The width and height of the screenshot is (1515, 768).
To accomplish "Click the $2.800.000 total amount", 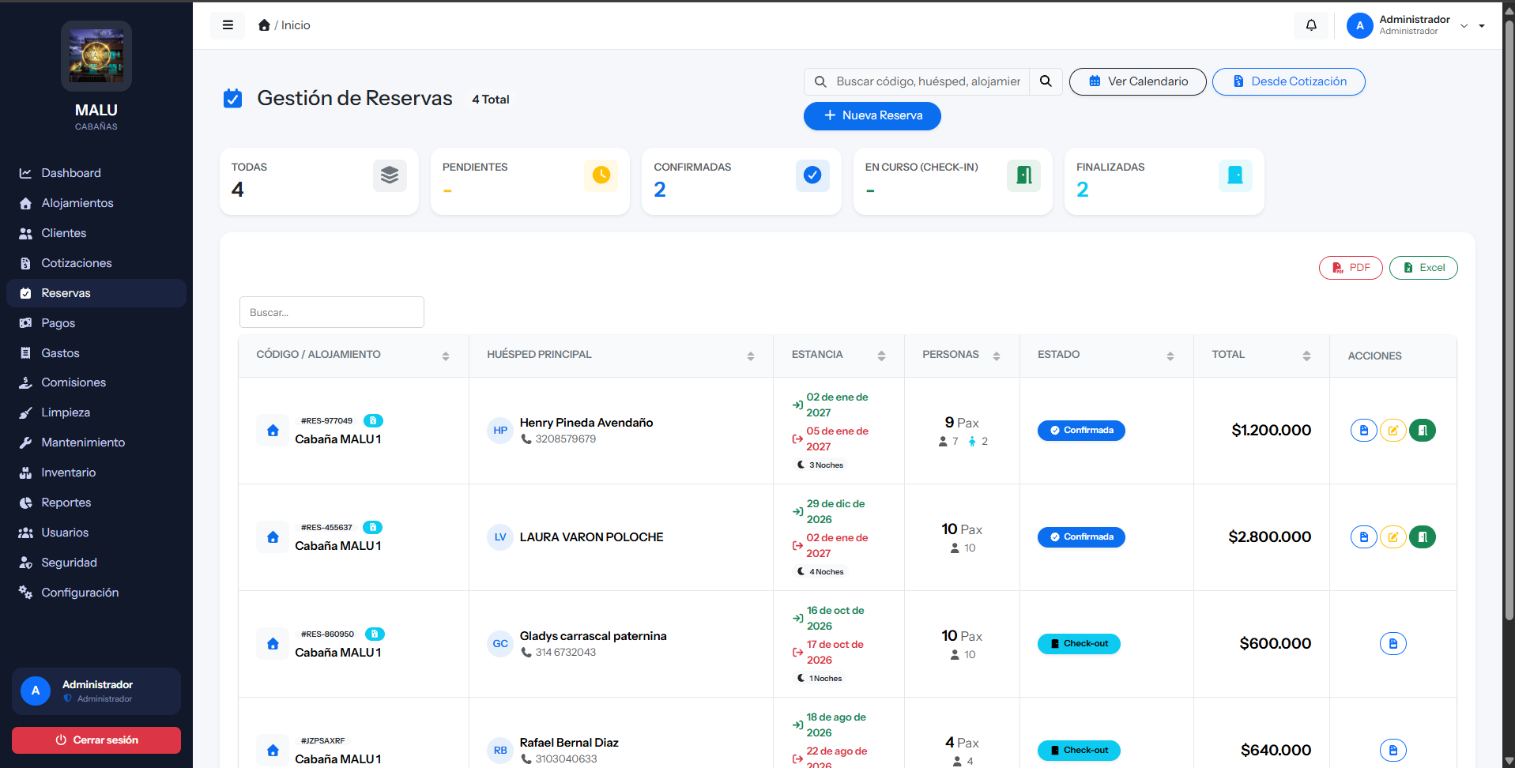I will coord(1270,537).
